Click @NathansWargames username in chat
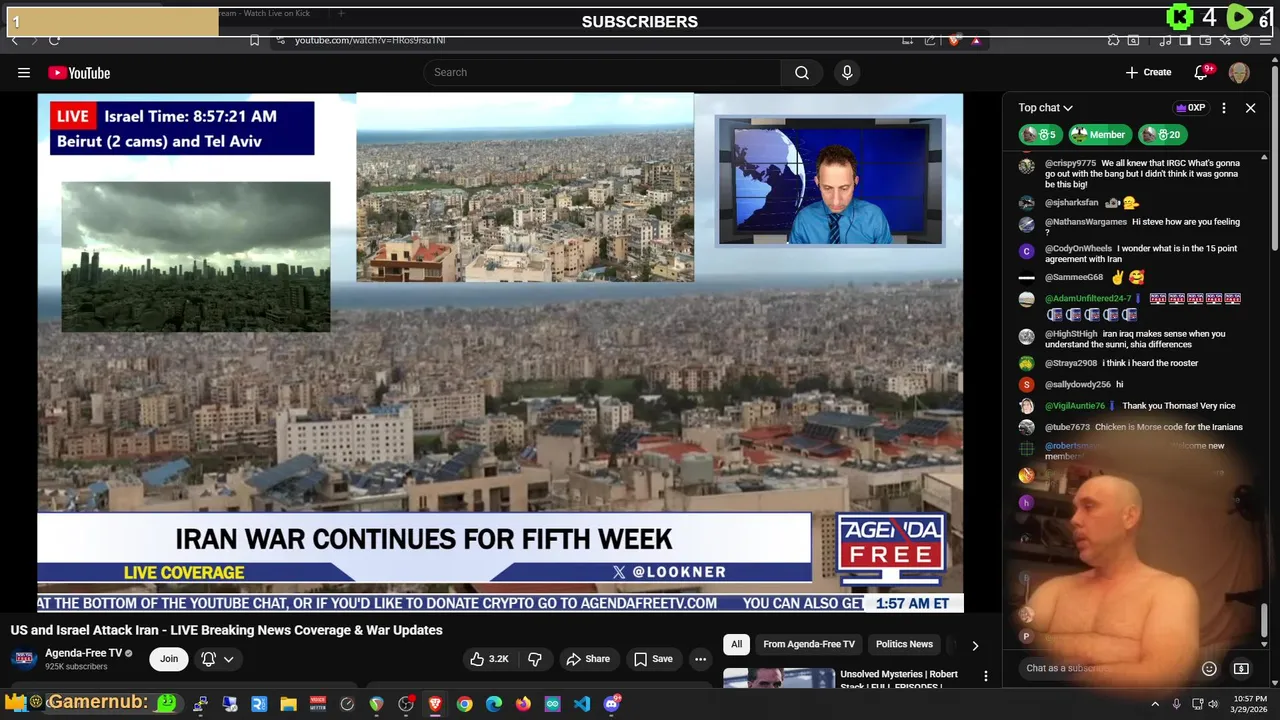Screen dimensions: 1280x720 (x=1085, y=222)
